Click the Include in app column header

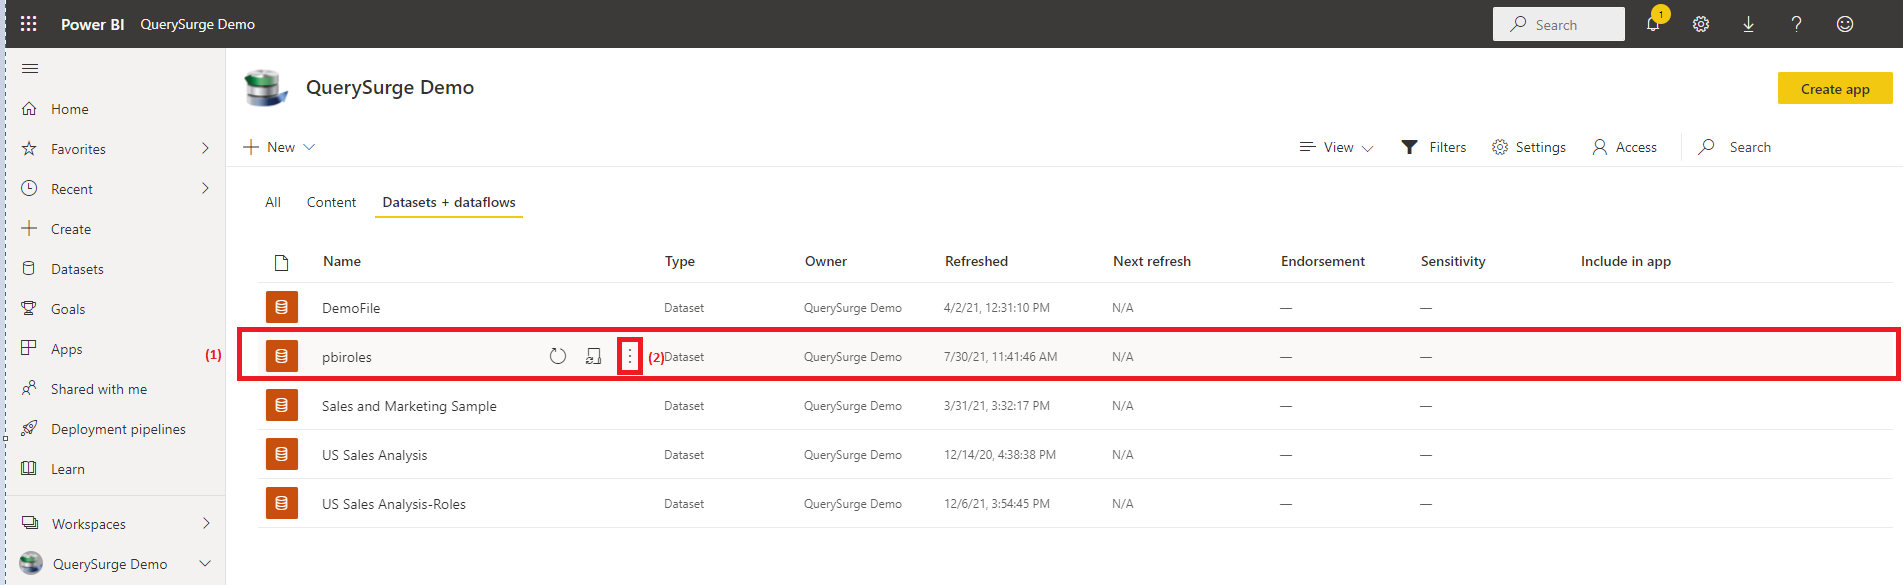pyautogui.click(x=1626, y=261)
